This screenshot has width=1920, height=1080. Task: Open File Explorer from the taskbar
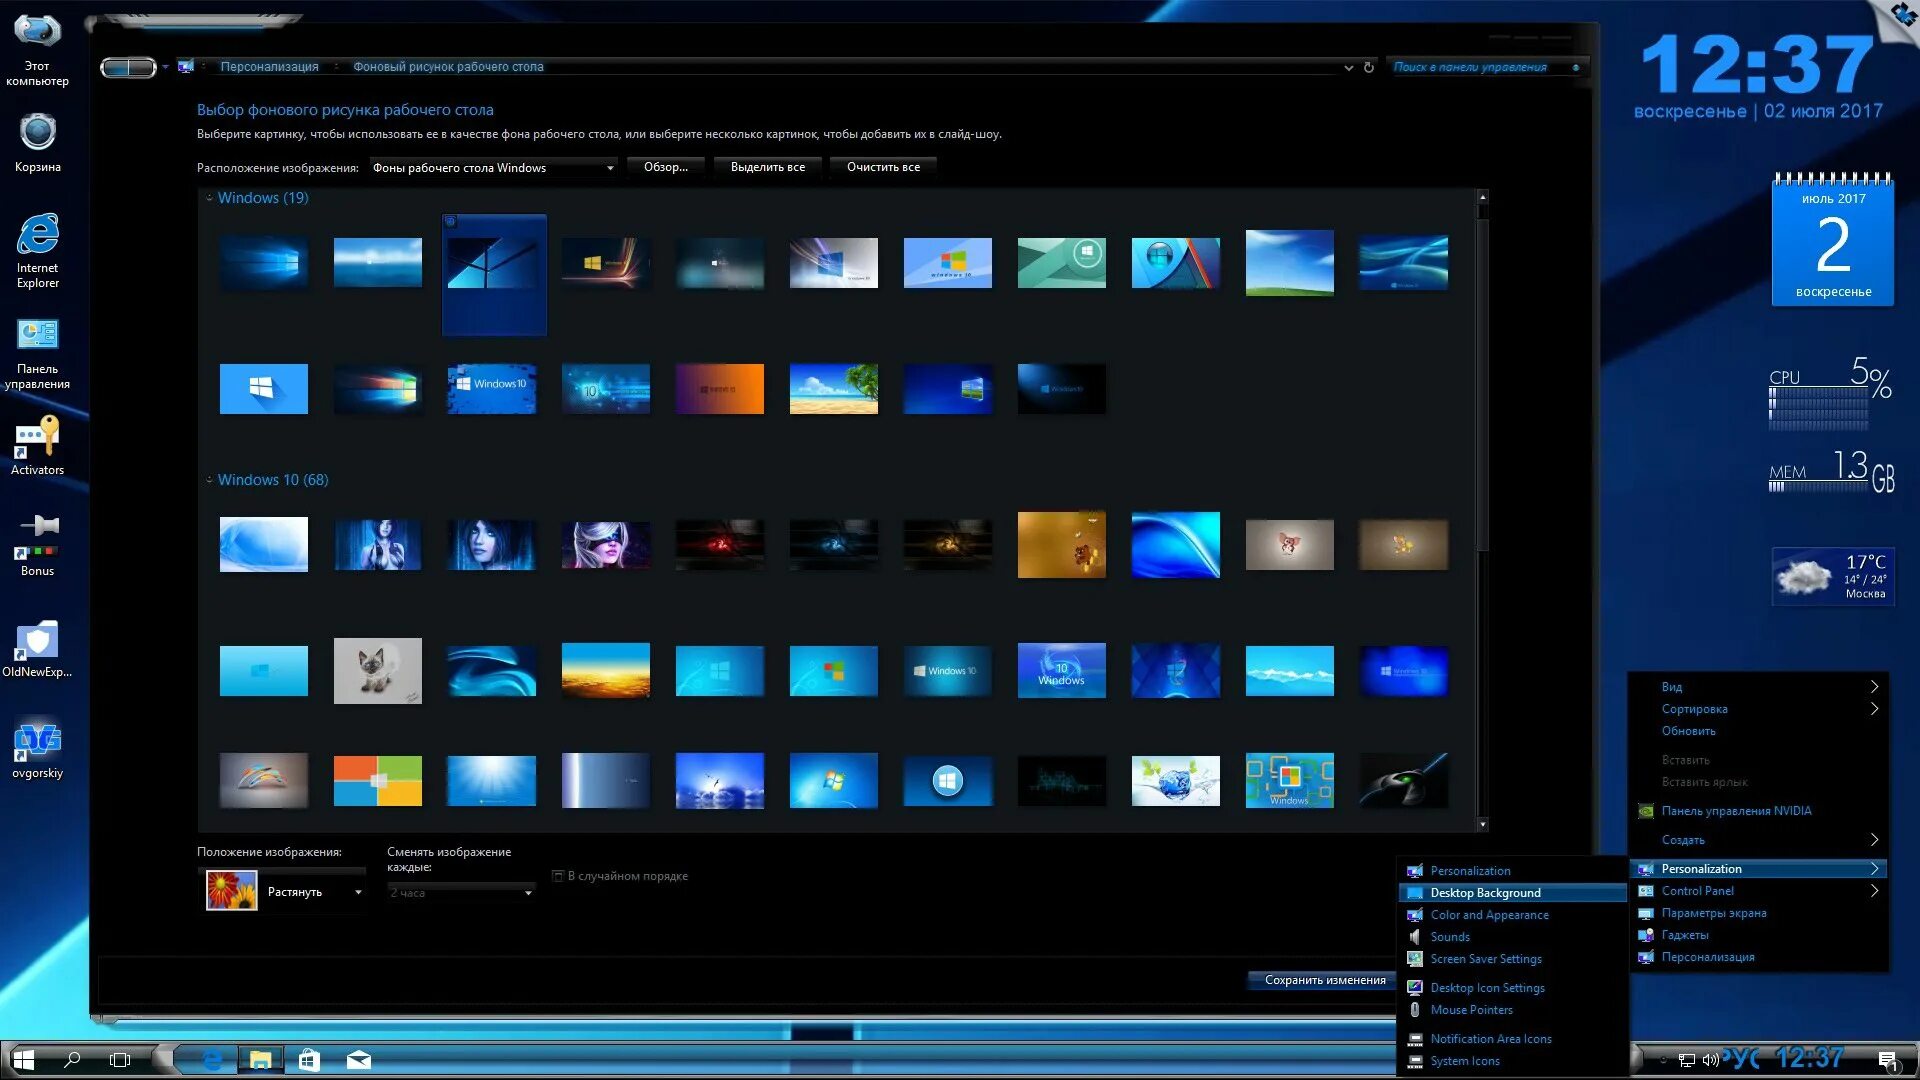(262, 1058)
